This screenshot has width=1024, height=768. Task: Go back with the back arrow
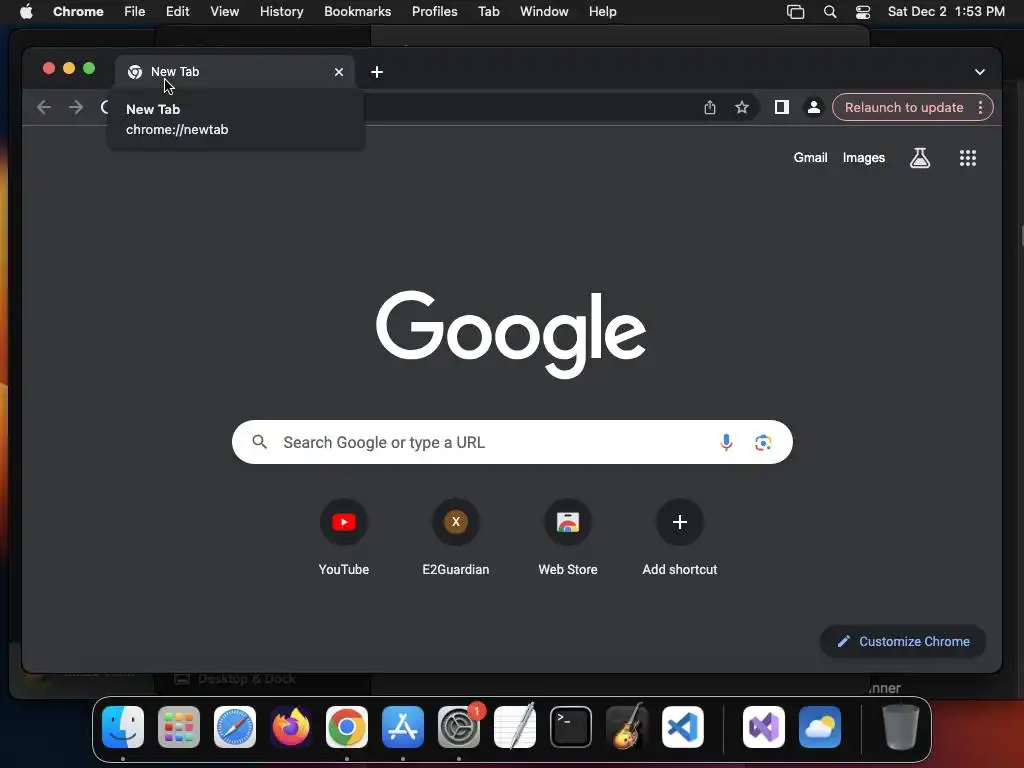(44, 107)
